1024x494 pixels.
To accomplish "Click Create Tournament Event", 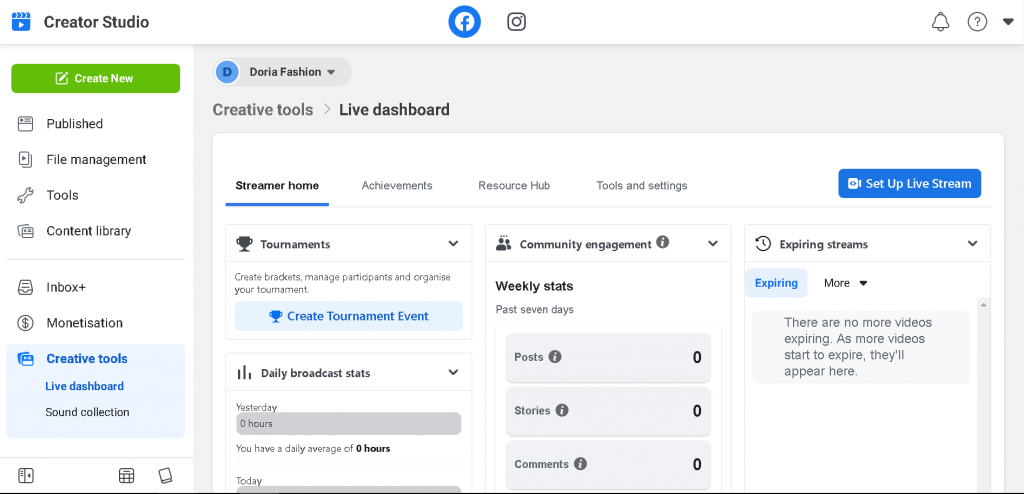I will pos(349,316).
